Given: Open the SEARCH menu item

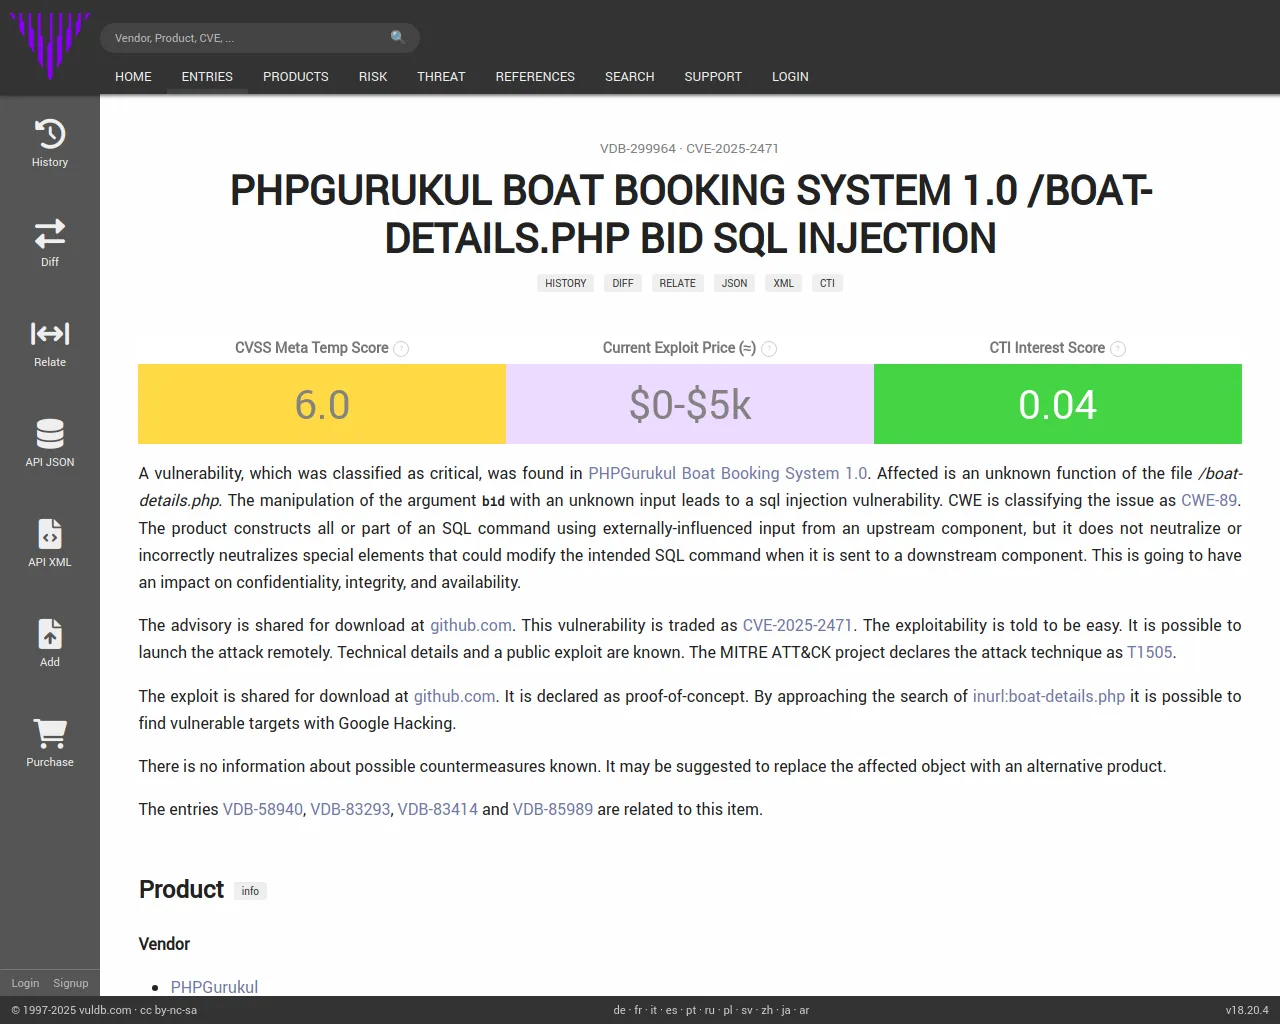Looking at the screenshot, I should click(630, 76).
